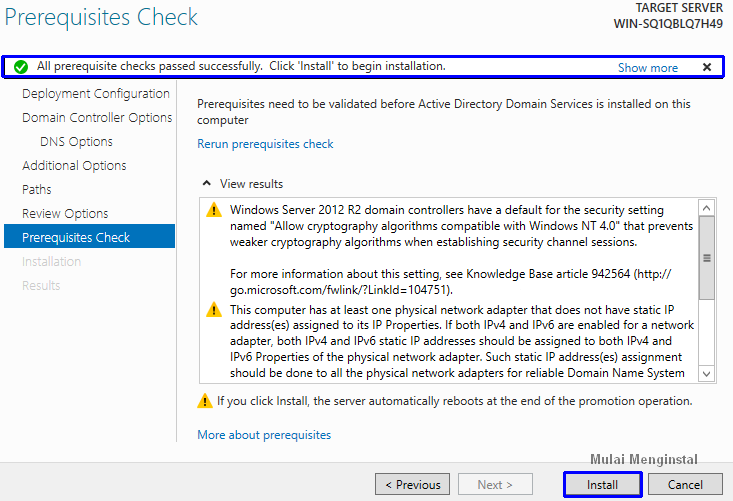
Task: Click the Previous button
Action: (412, 485)
